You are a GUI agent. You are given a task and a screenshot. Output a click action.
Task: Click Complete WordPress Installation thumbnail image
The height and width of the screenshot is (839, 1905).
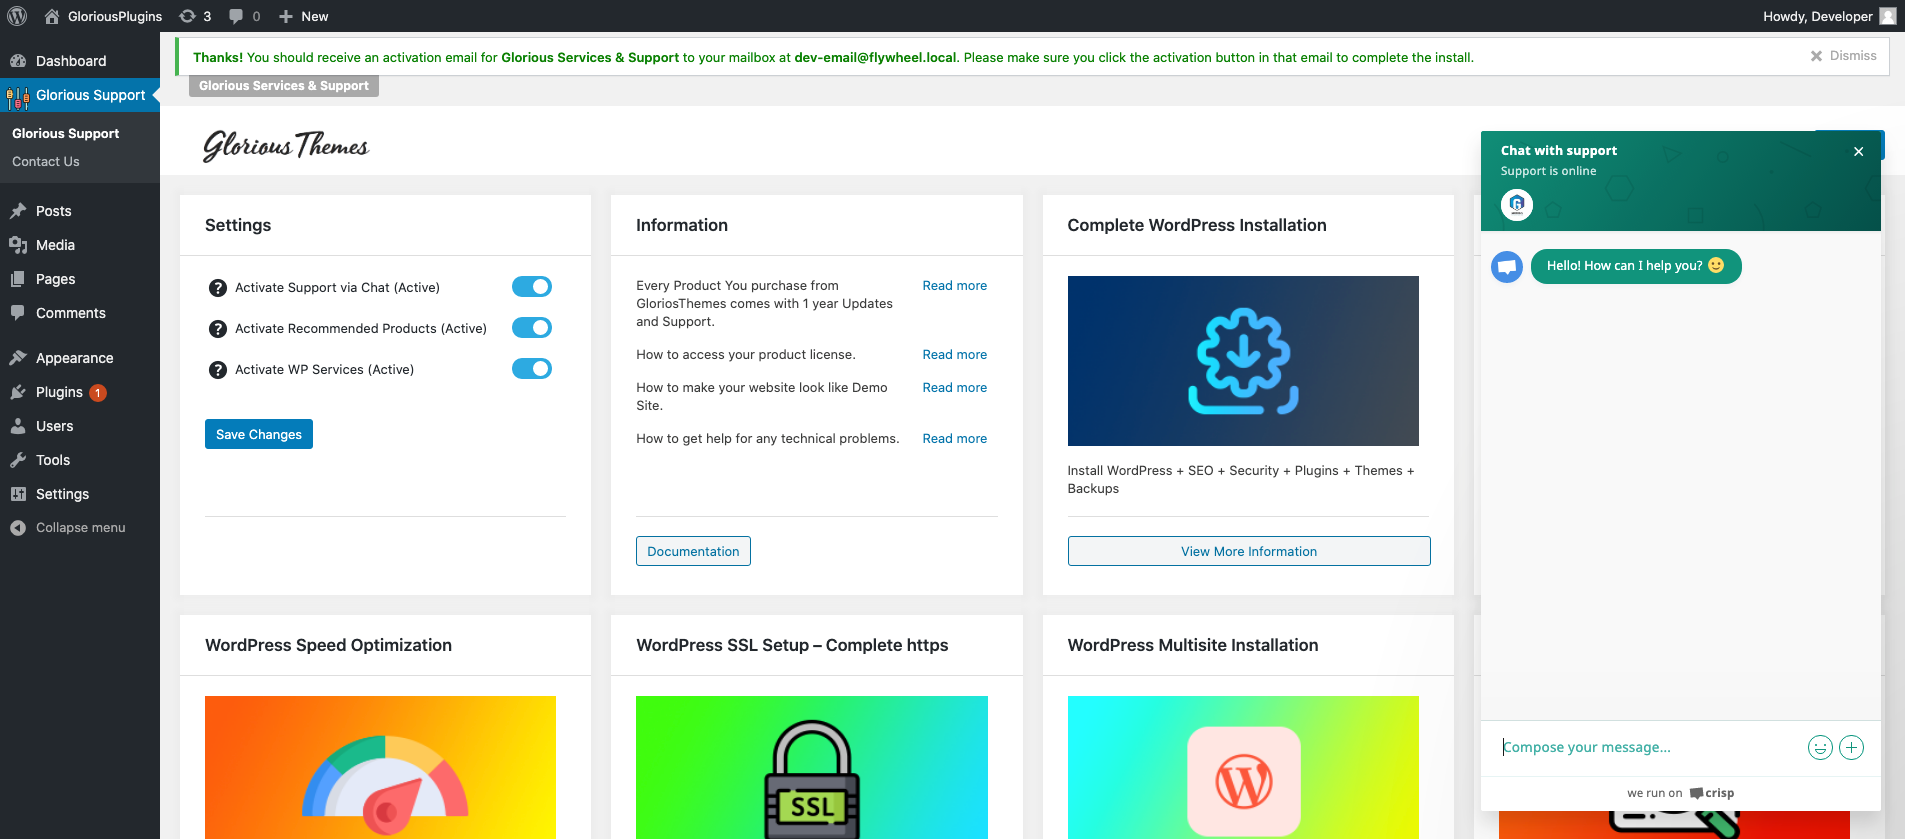click(1243, 361)
